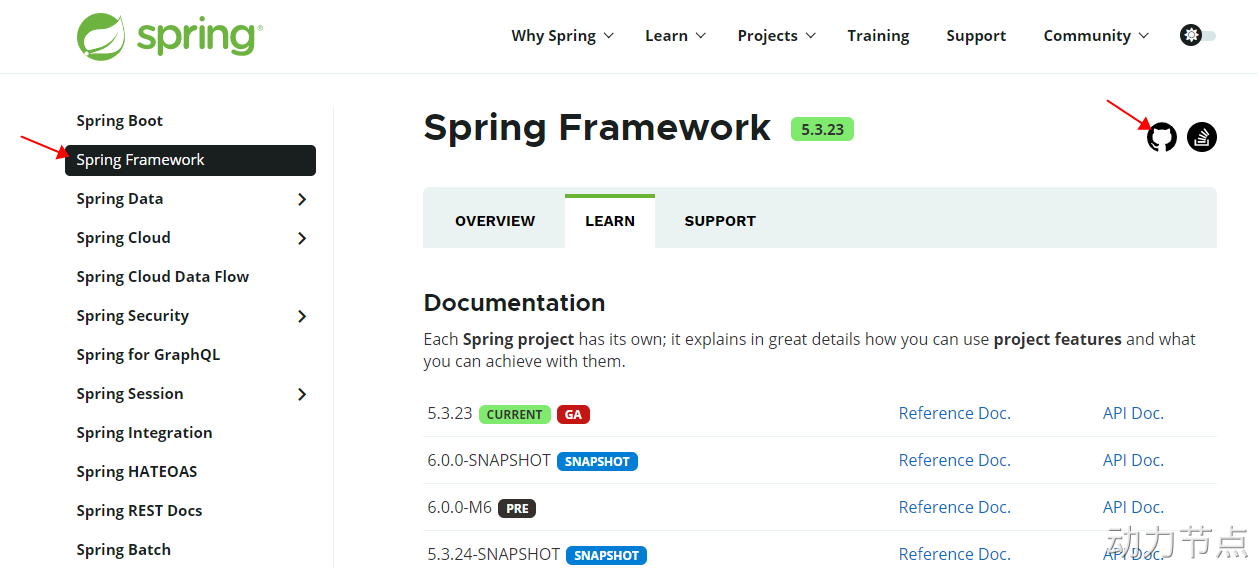Expand the Community dropdown menu
The image size is (1258, 568).
[1096, 36]
